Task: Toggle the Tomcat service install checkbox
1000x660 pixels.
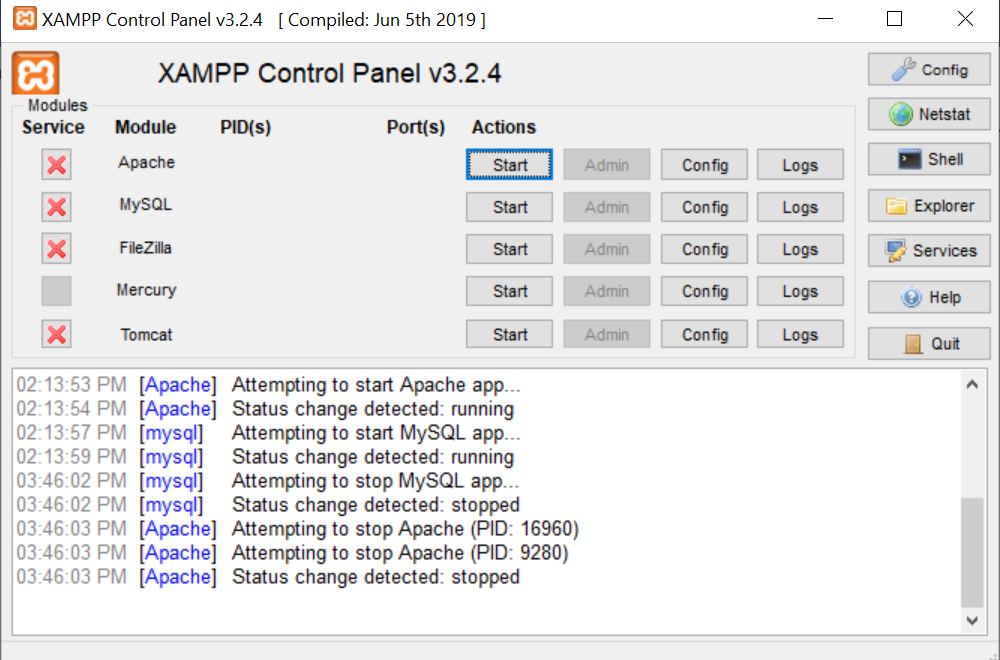Action: click(57, 334)
